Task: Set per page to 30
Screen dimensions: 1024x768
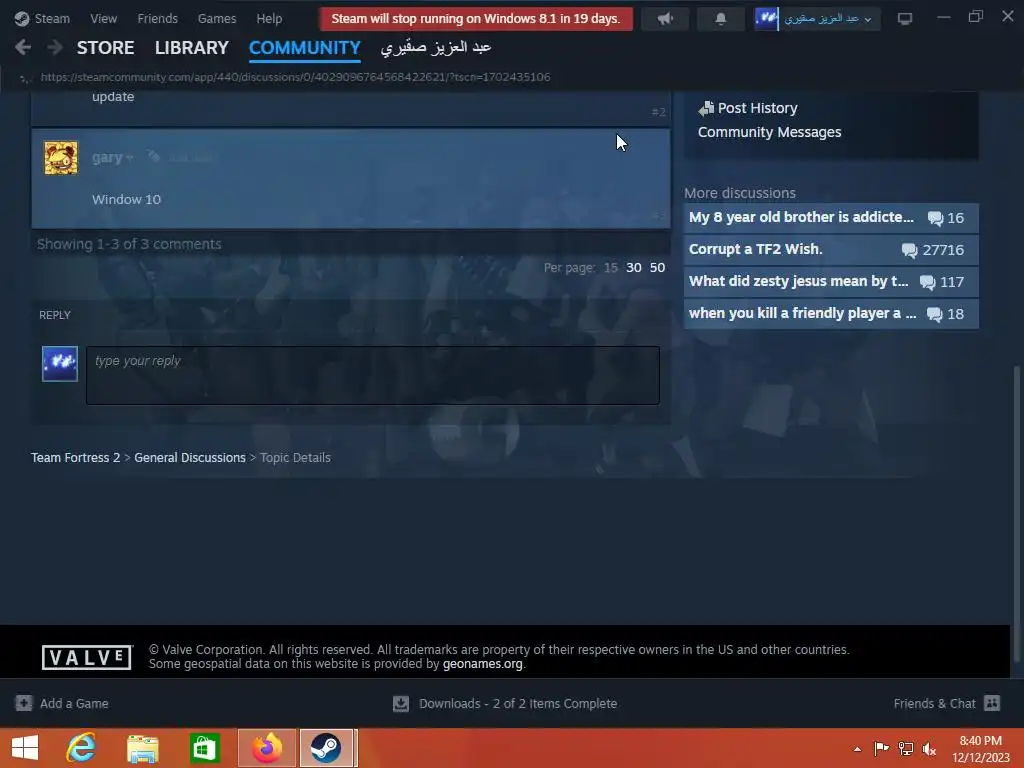Action: click(x=633, y=268)
